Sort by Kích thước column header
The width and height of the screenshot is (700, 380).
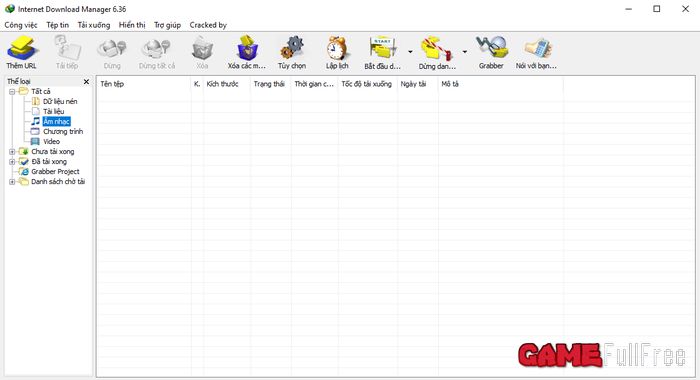(x=227, y=84)
